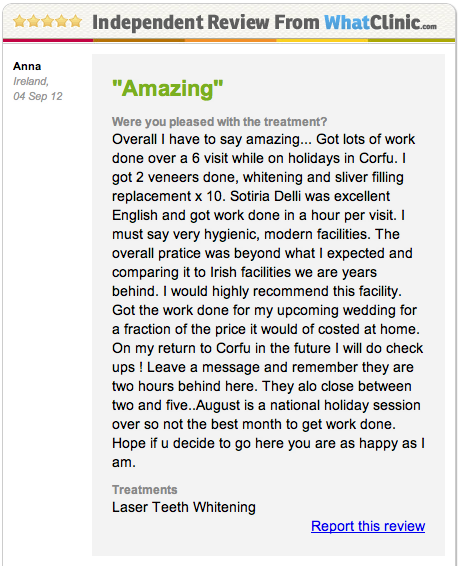Viewport: 459px width, 566px height.
Task: Click the second gold rating star
Action: coord(34,21)
